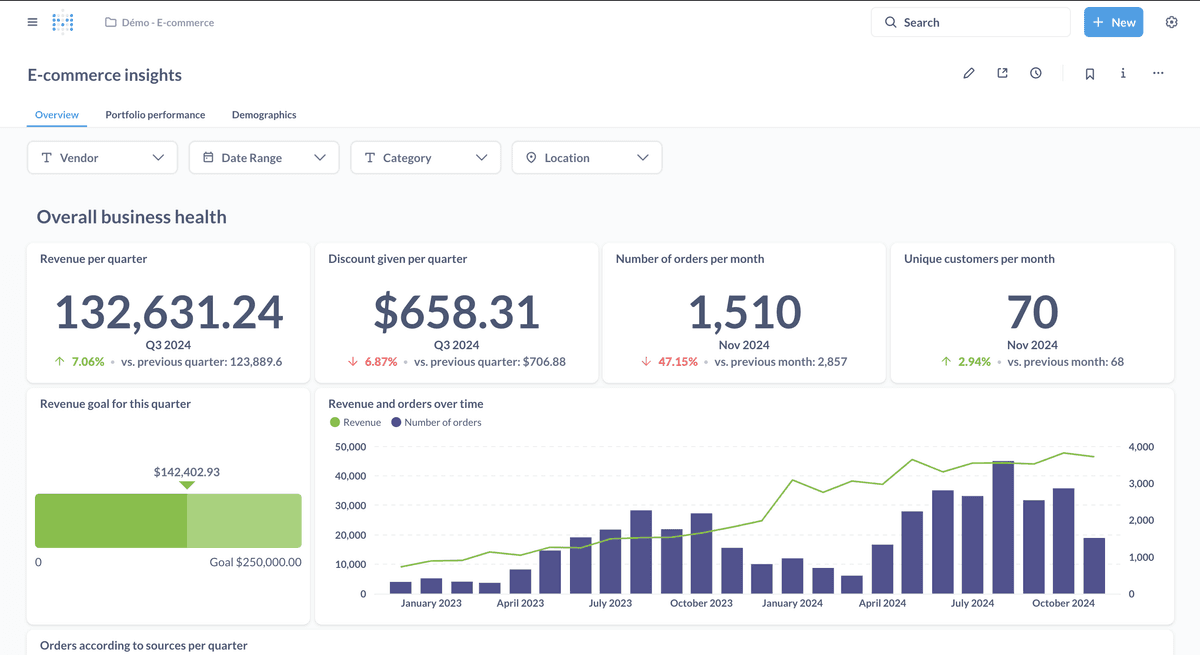Click the purple Number of orders legend dot
Screen dimensions: 1200x655
coord(396,423)
